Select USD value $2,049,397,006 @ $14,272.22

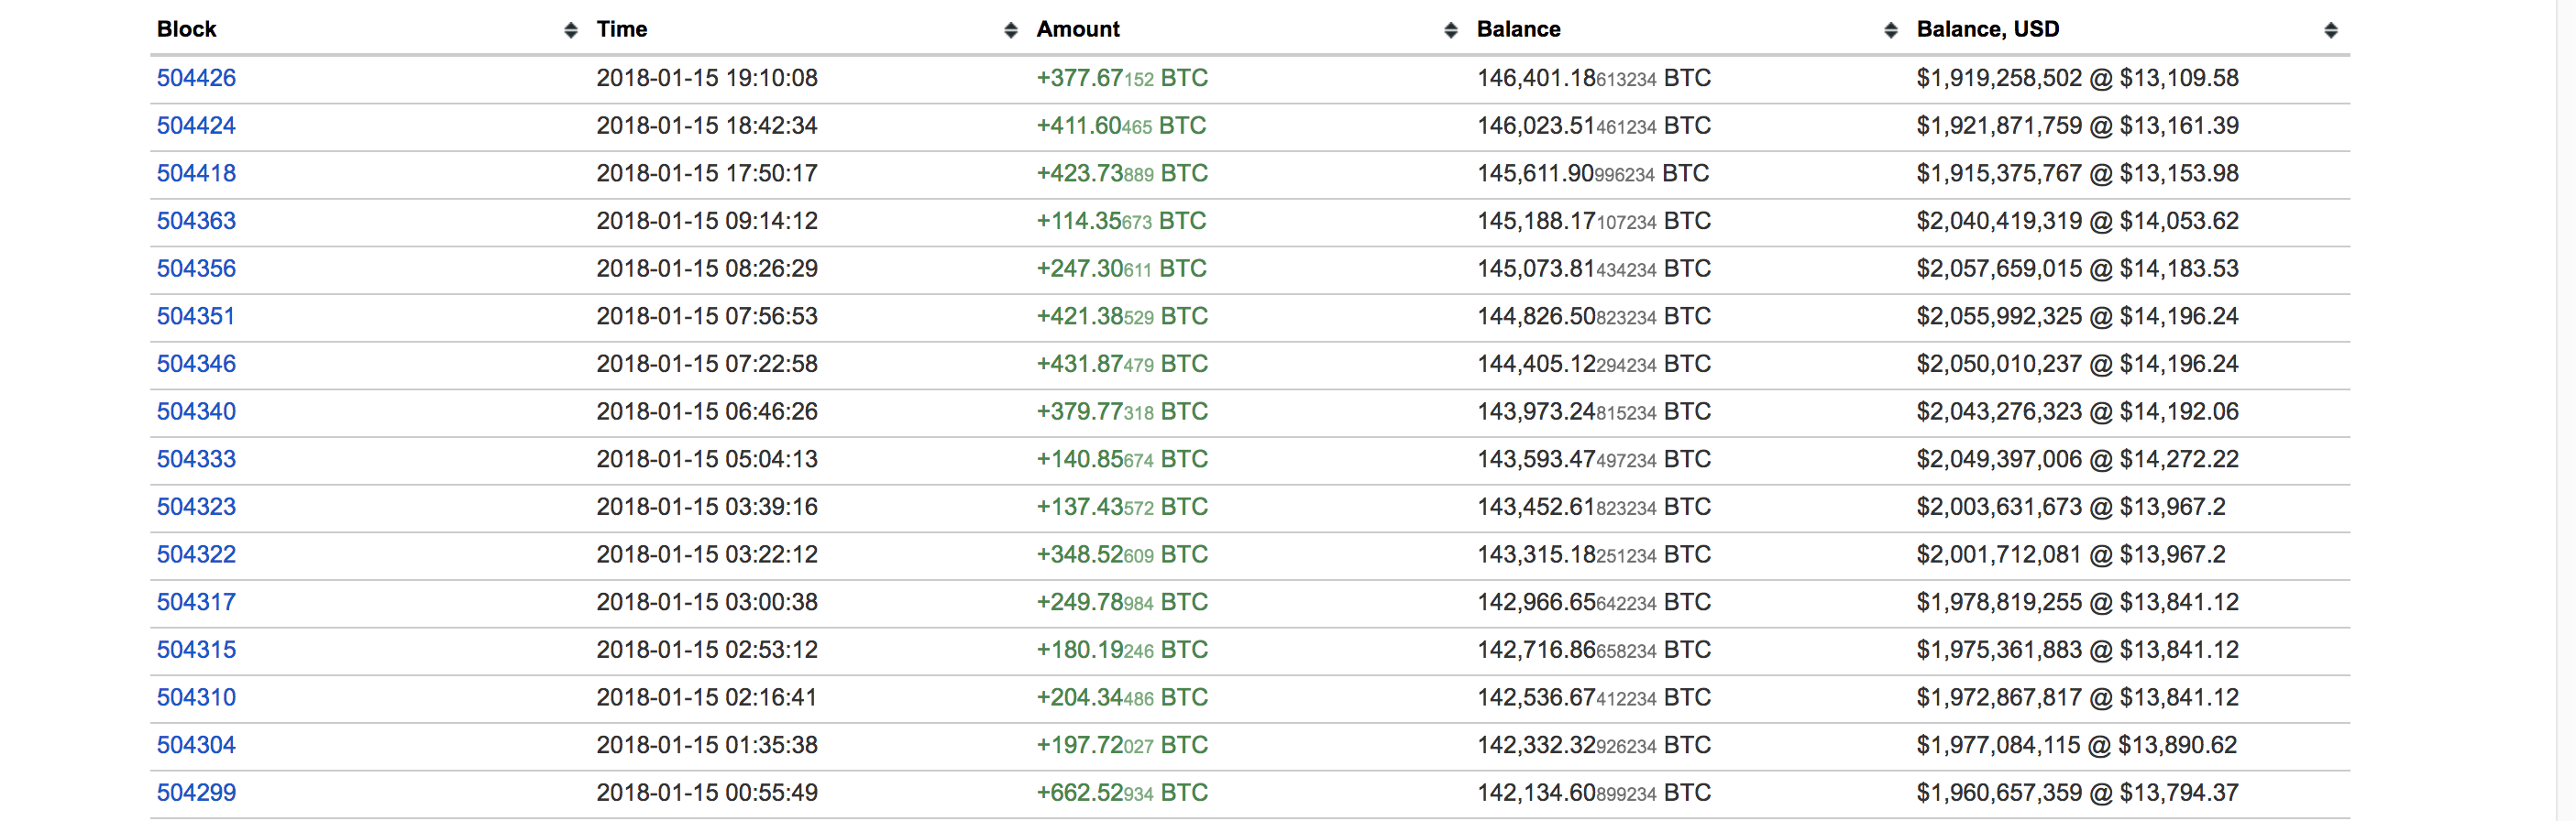pyautogui.click(x=2077, y=459)
